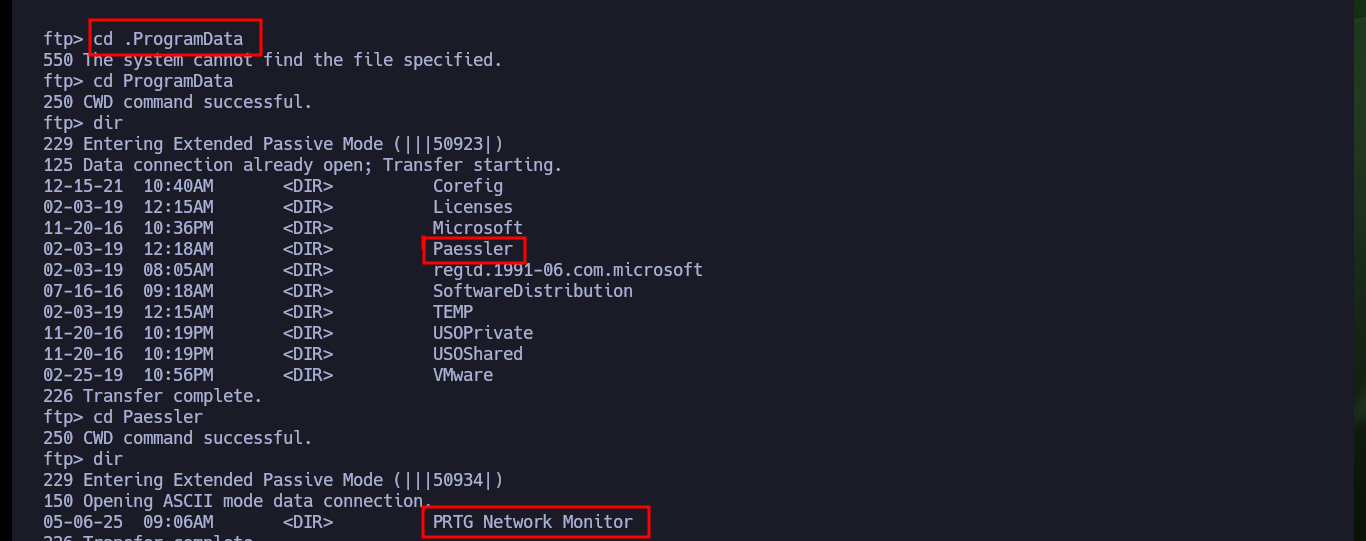The height and width of the screenshot is (541, 1366).
Task: Select the SoftwareDistribution directory entry
Action: tap(533, 291)
